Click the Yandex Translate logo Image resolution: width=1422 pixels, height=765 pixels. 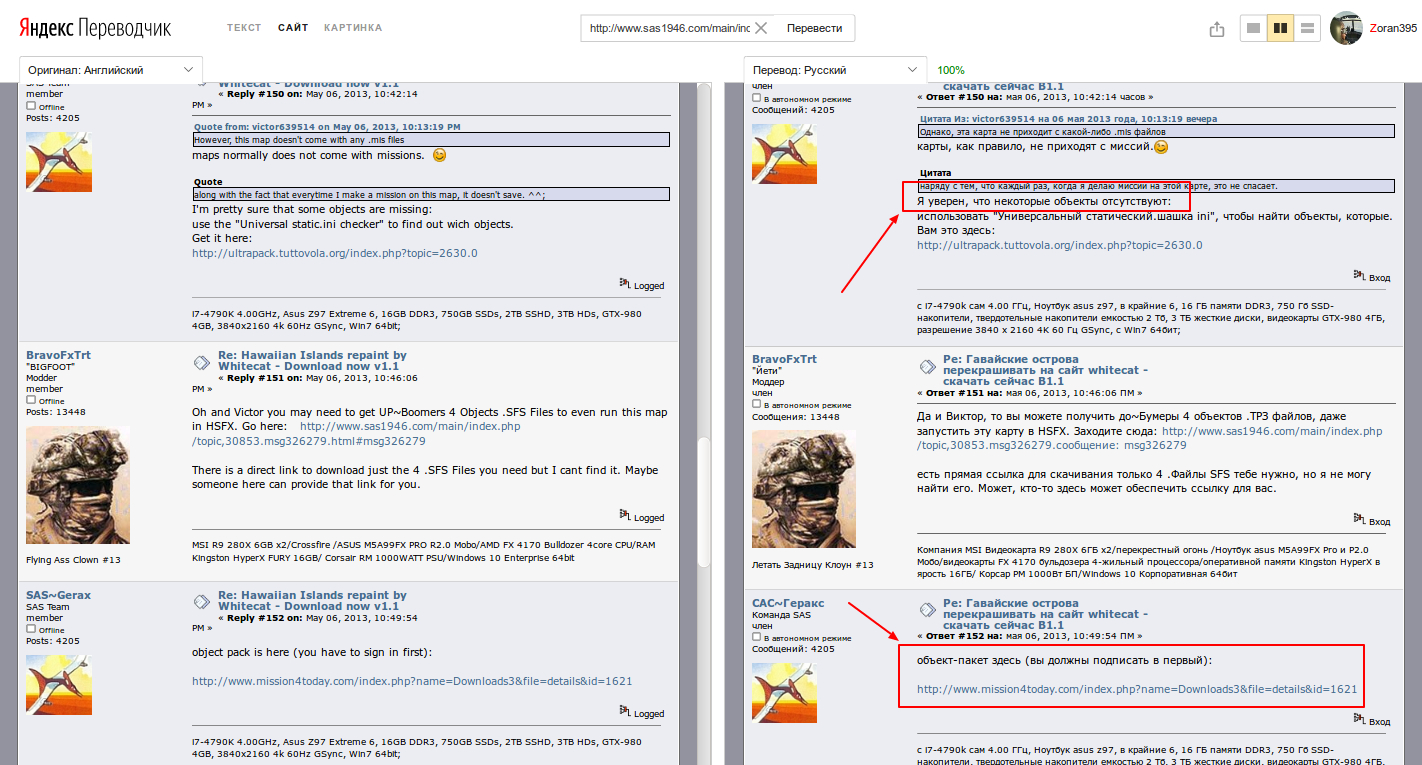pyautogui.click(x=95, y=28)
